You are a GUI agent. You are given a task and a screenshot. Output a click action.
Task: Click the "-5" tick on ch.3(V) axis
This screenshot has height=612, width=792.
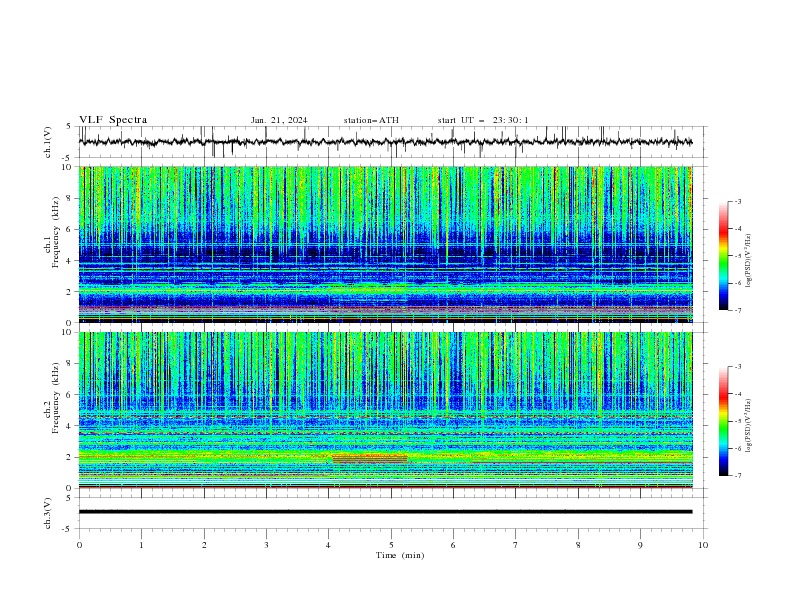click(x=66, y=529)
